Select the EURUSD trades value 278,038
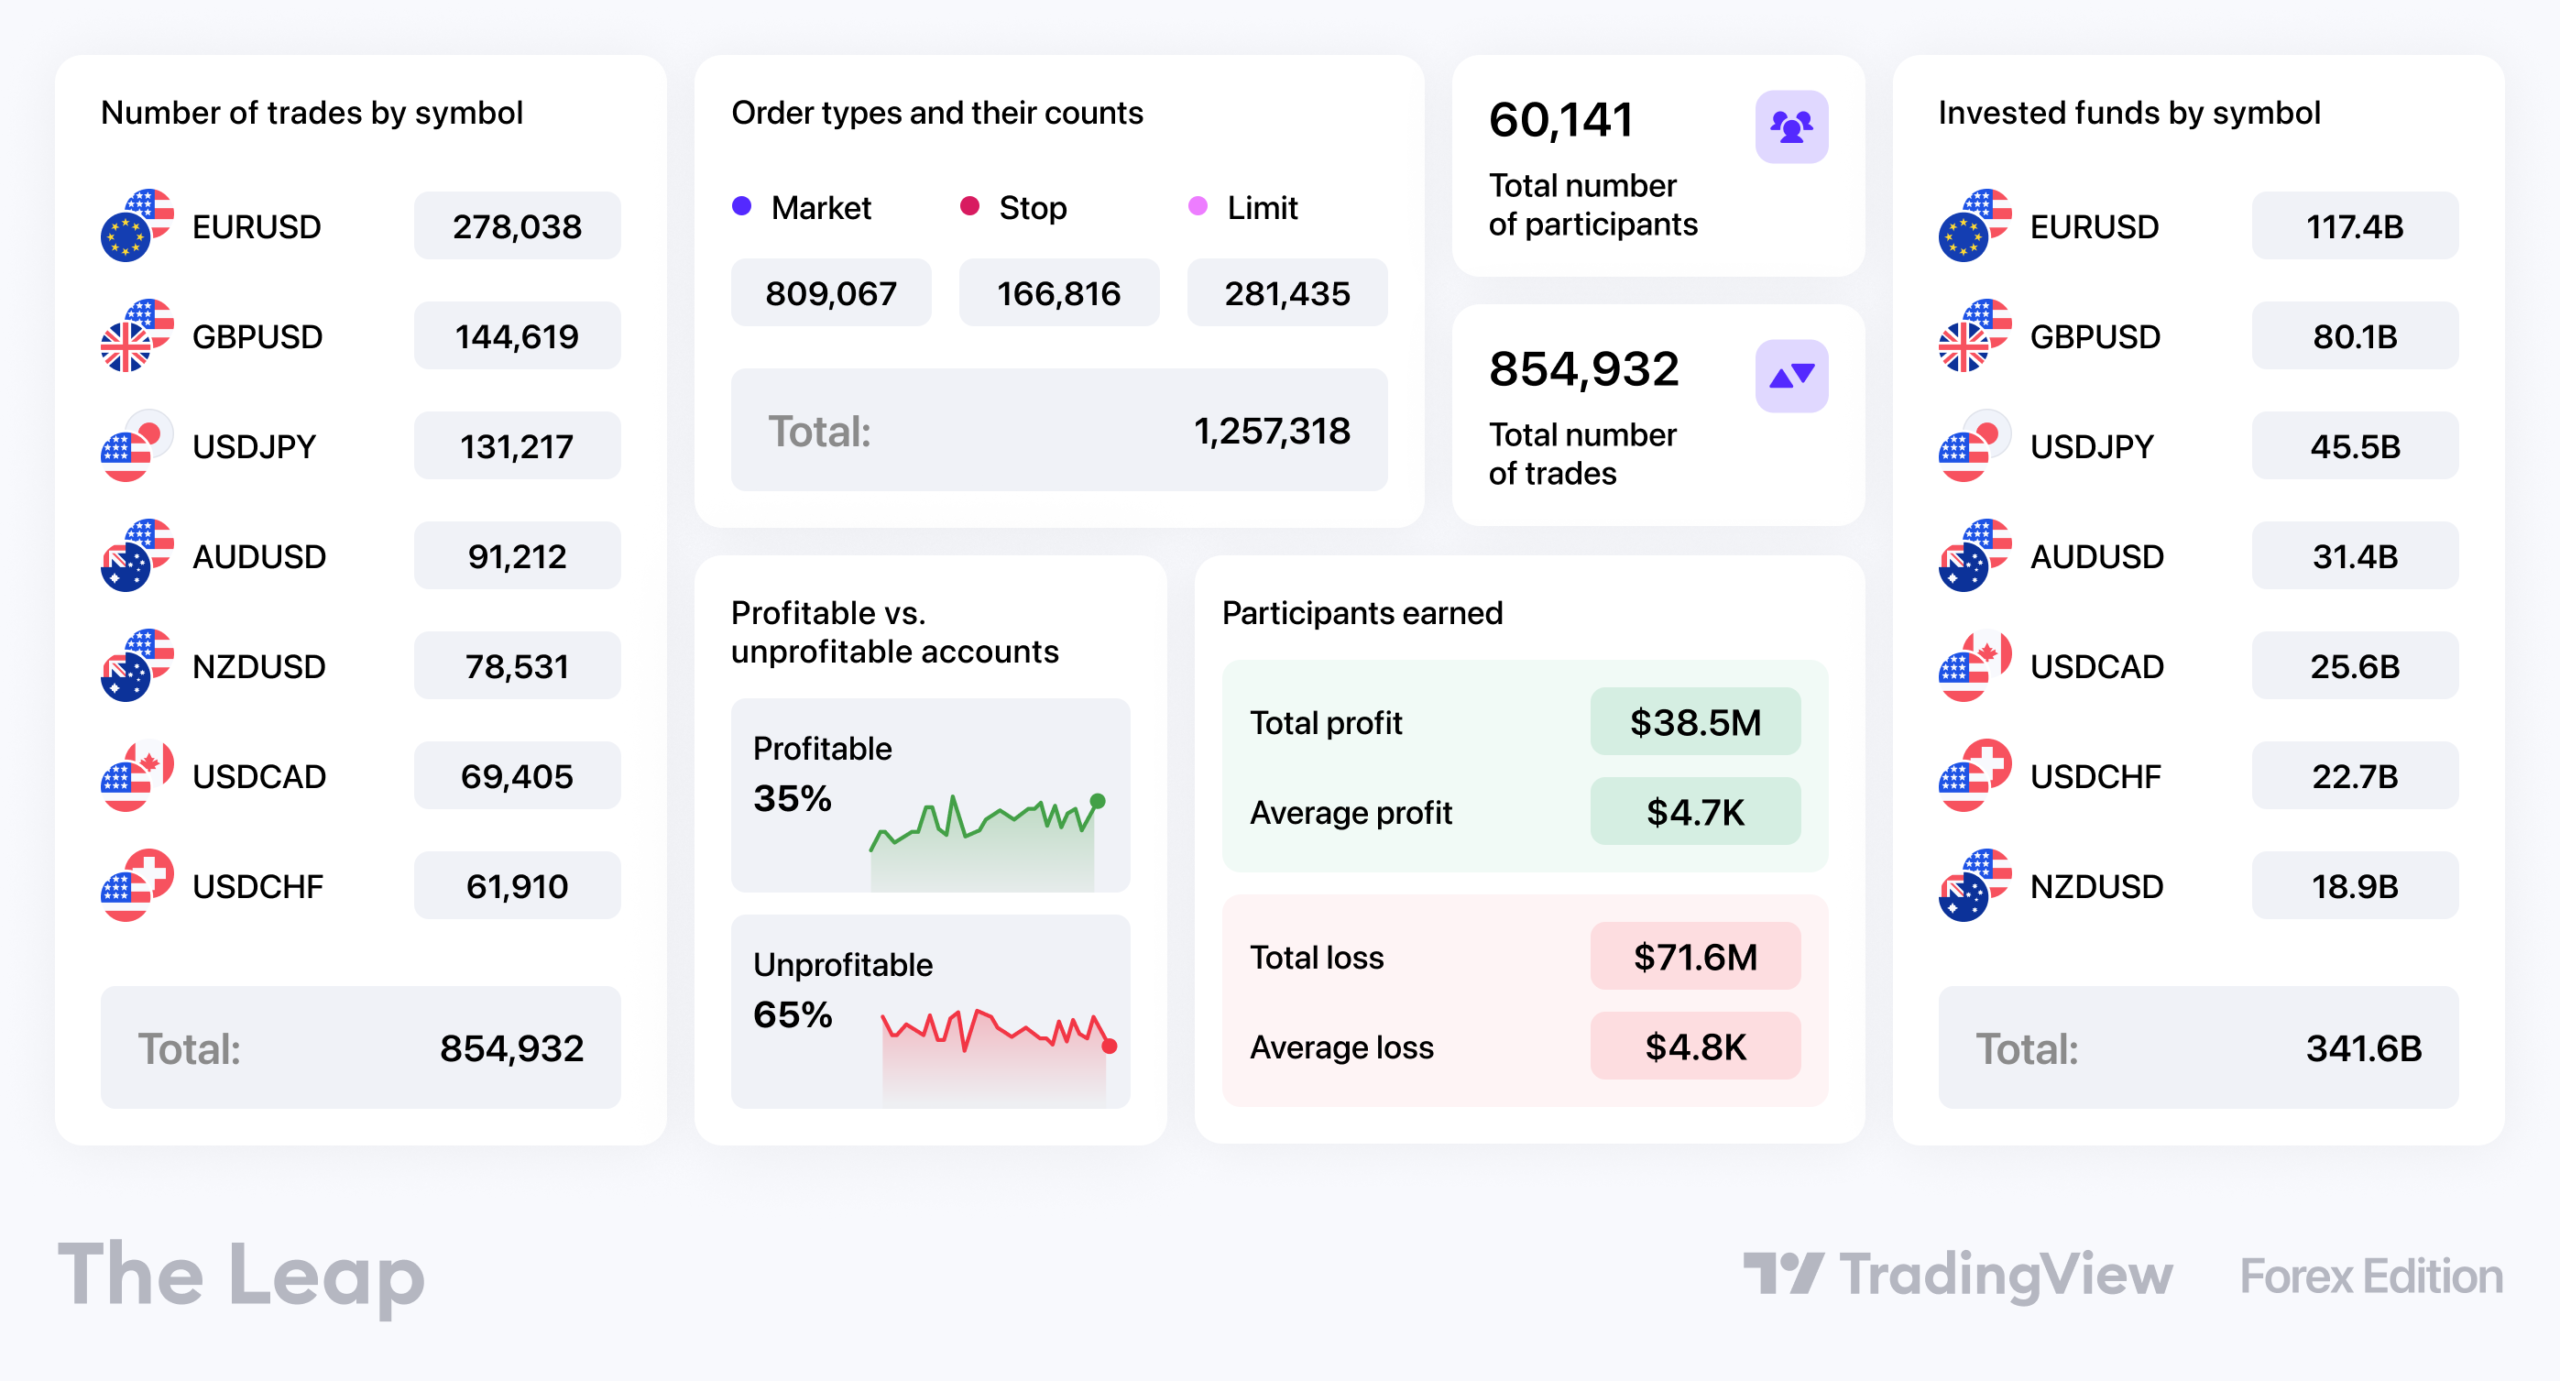Screen dimensions: 2560x1381 517,226
